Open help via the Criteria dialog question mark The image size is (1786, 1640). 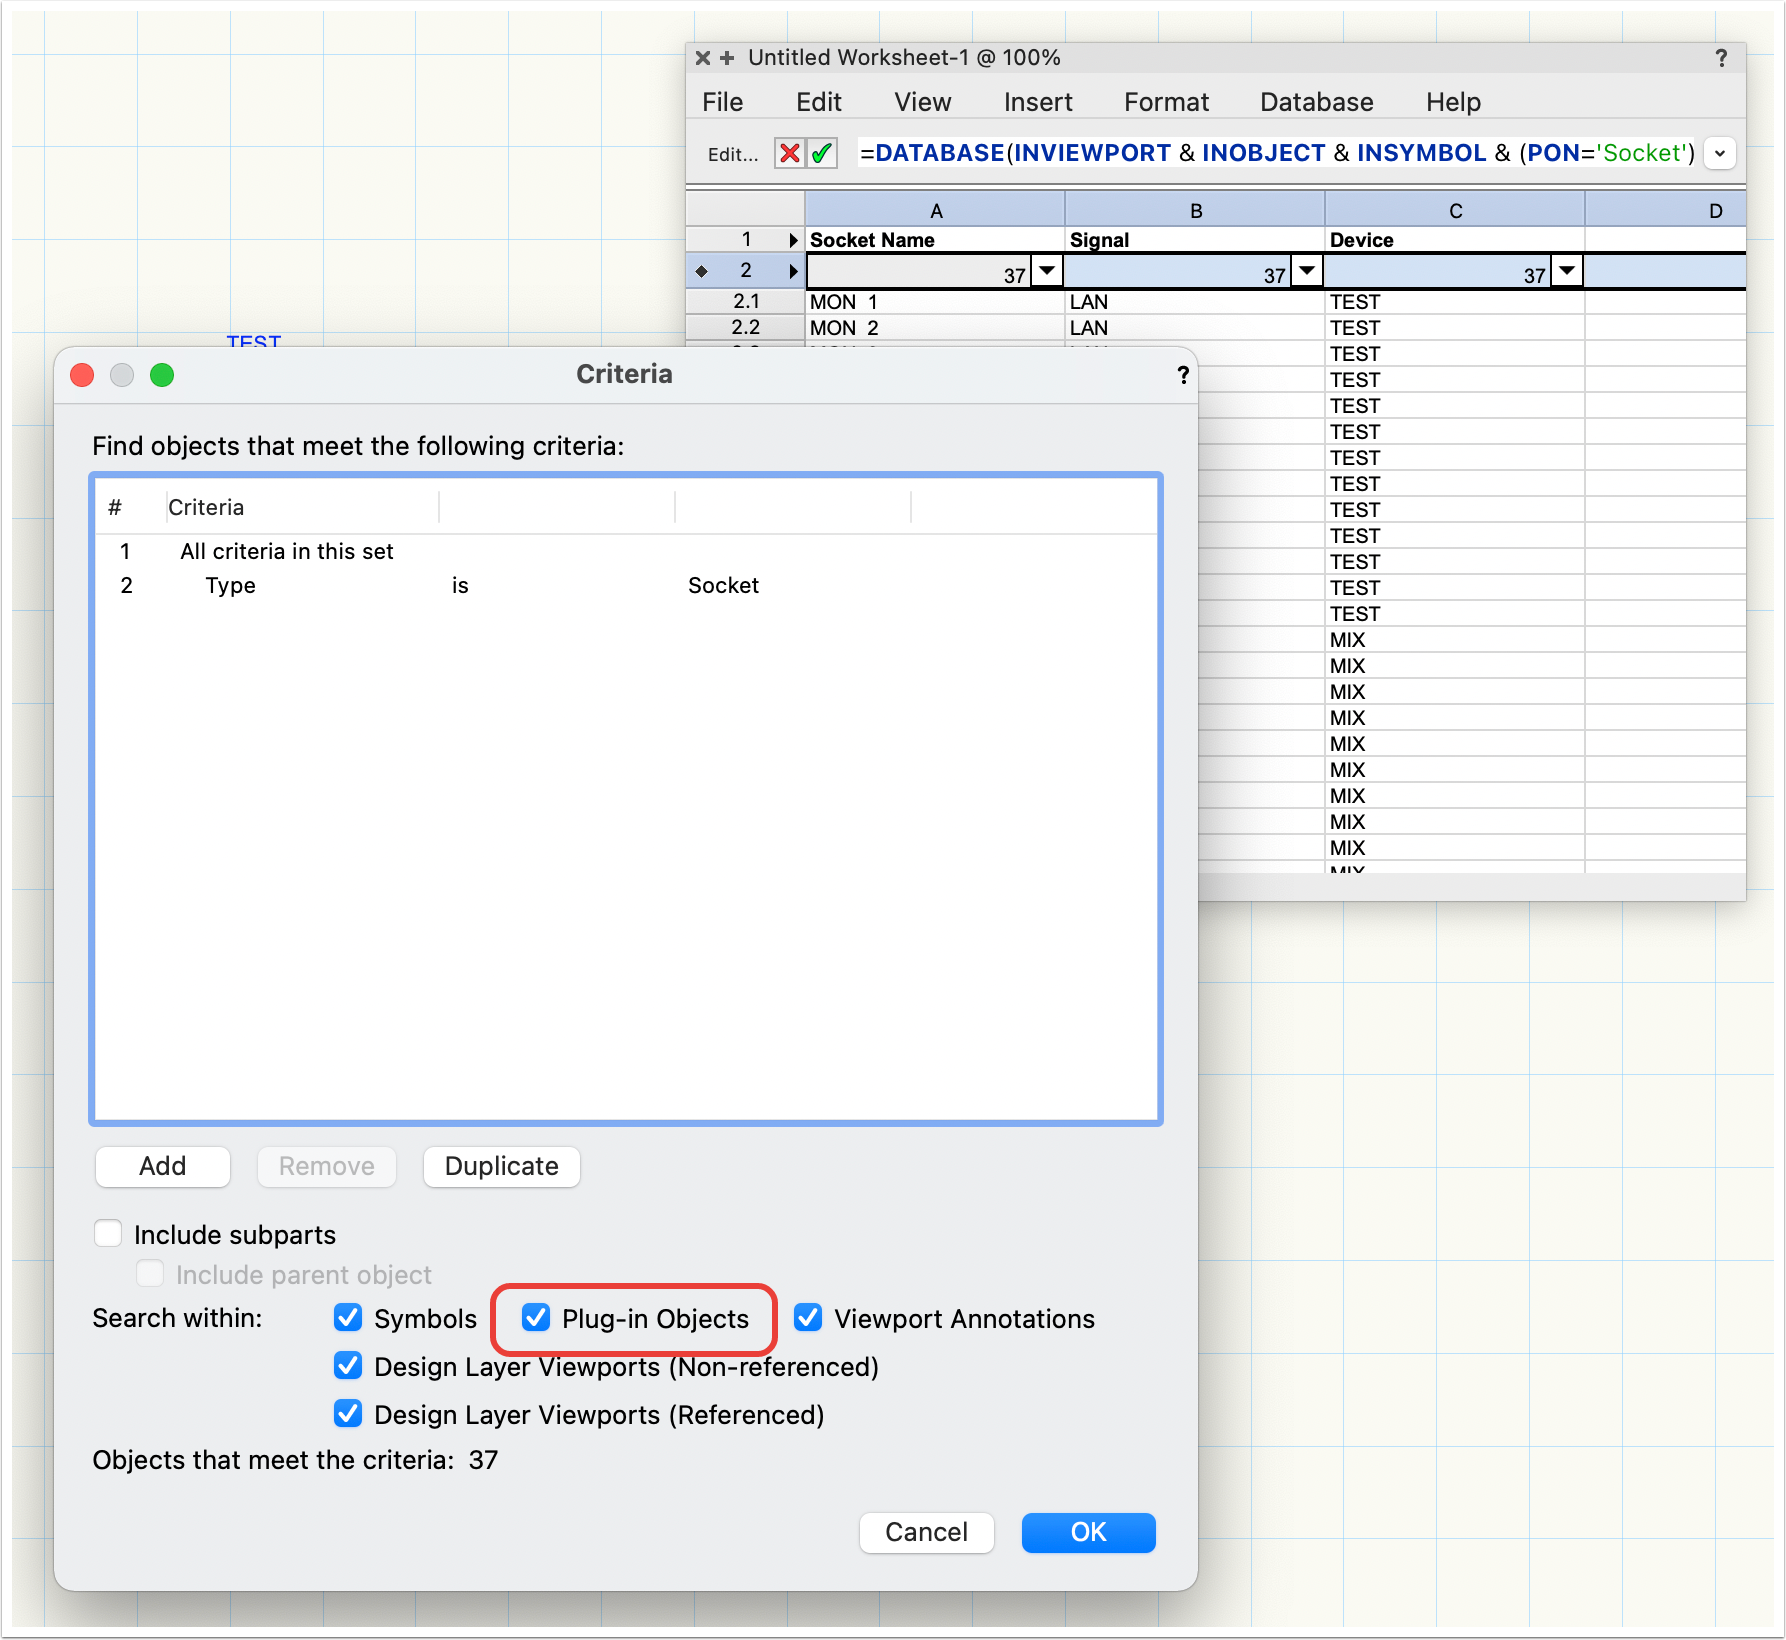(1183, 375)
